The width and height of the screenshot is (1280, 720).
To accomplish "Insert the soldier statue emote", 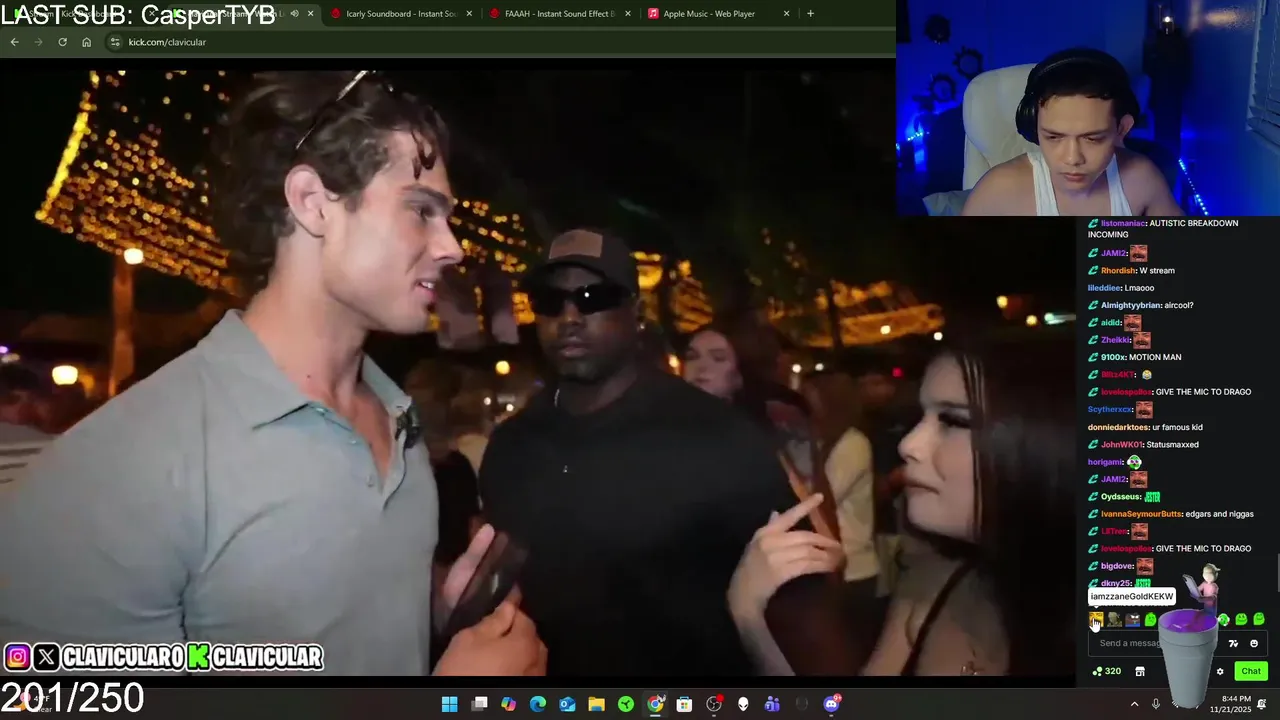I will [1114, 620].
